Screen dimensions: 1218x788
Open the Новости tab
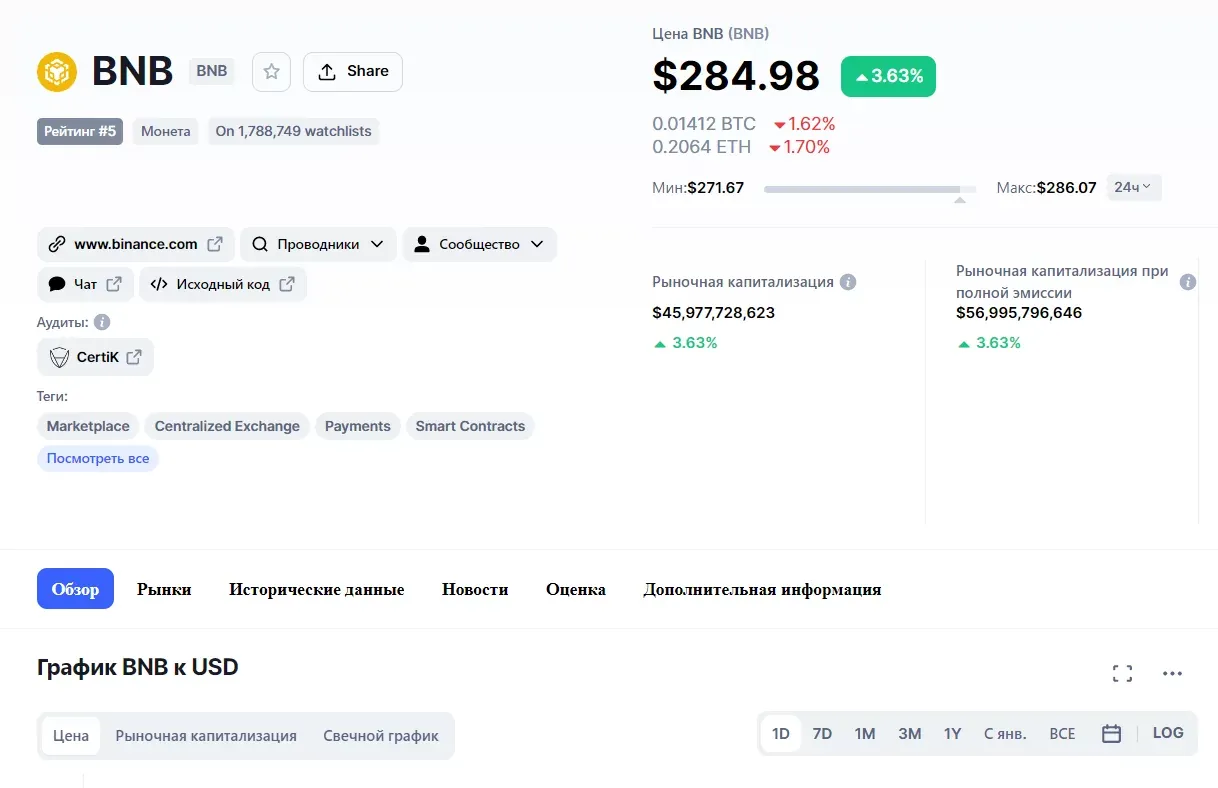coord(475,589)
